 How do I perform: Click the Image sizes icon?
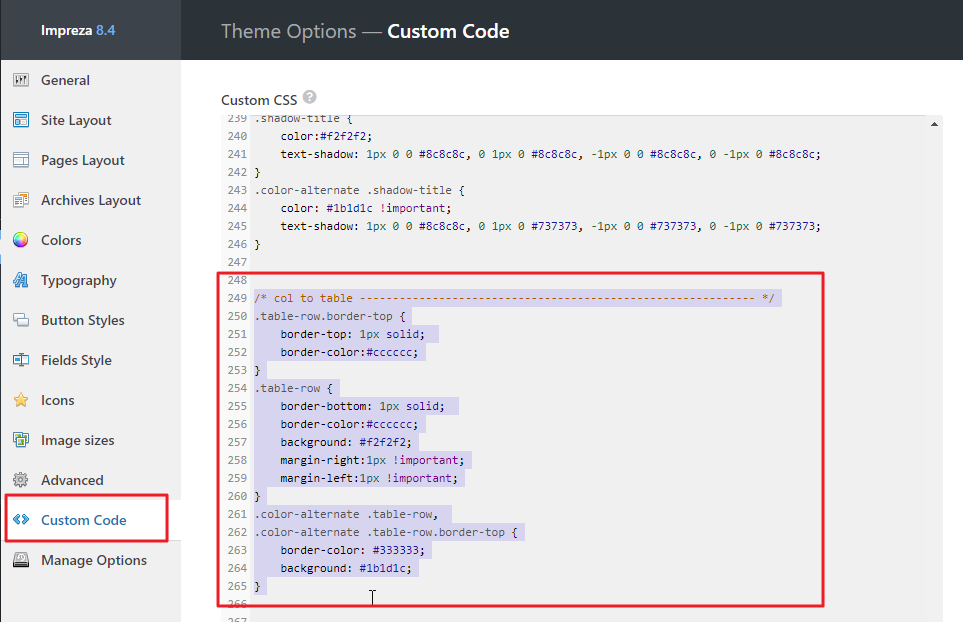point(21,440)
